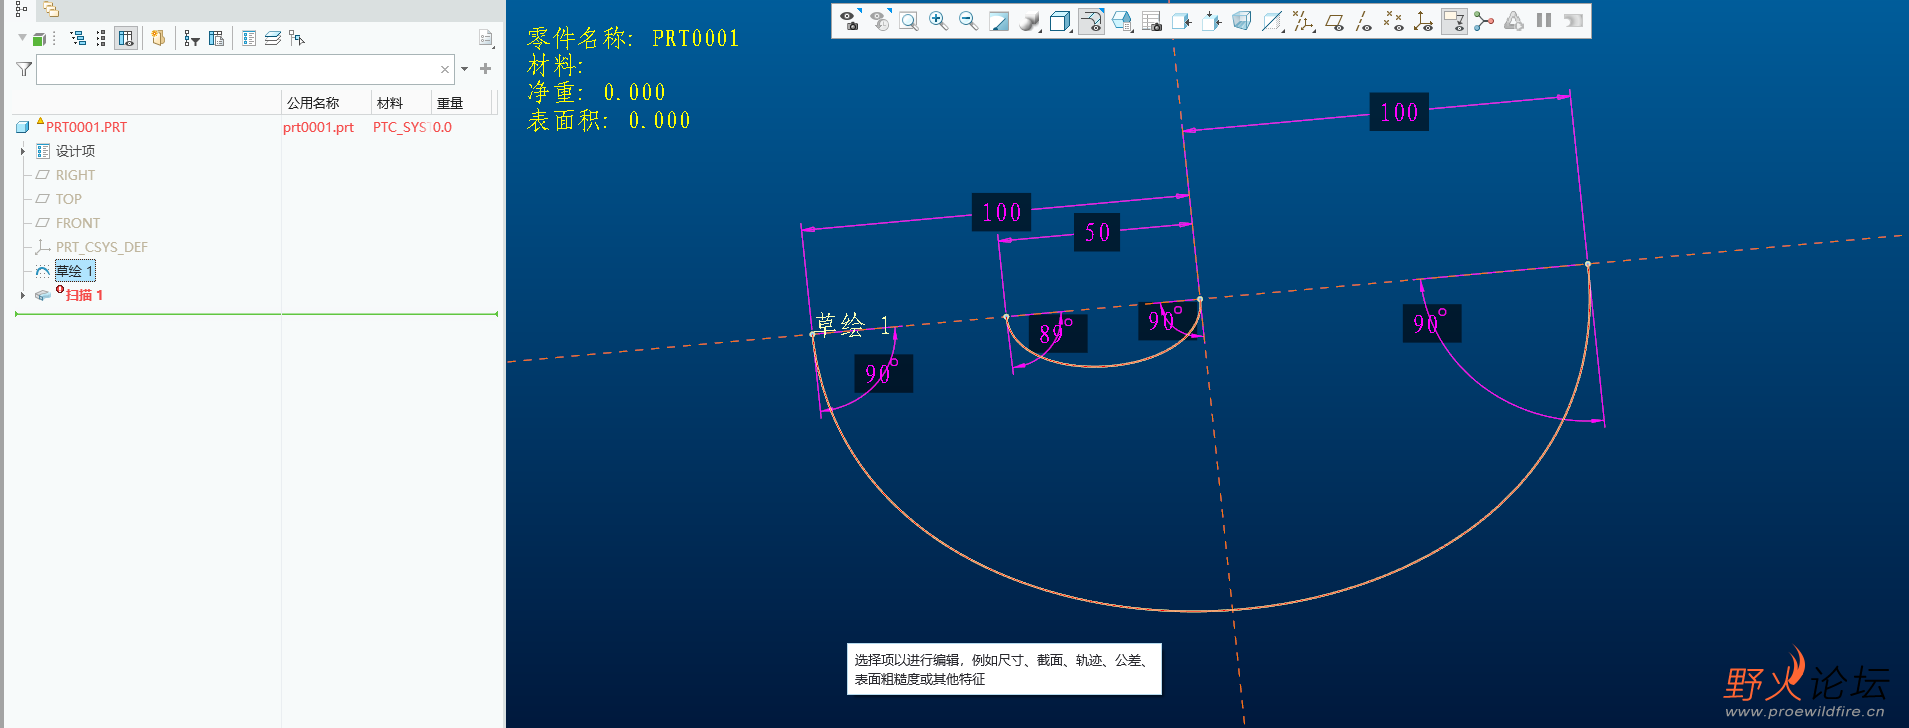This screenshot has width=1909, height=728.
Task: Select the TOP datum plane
Action: tap(68, 199)
